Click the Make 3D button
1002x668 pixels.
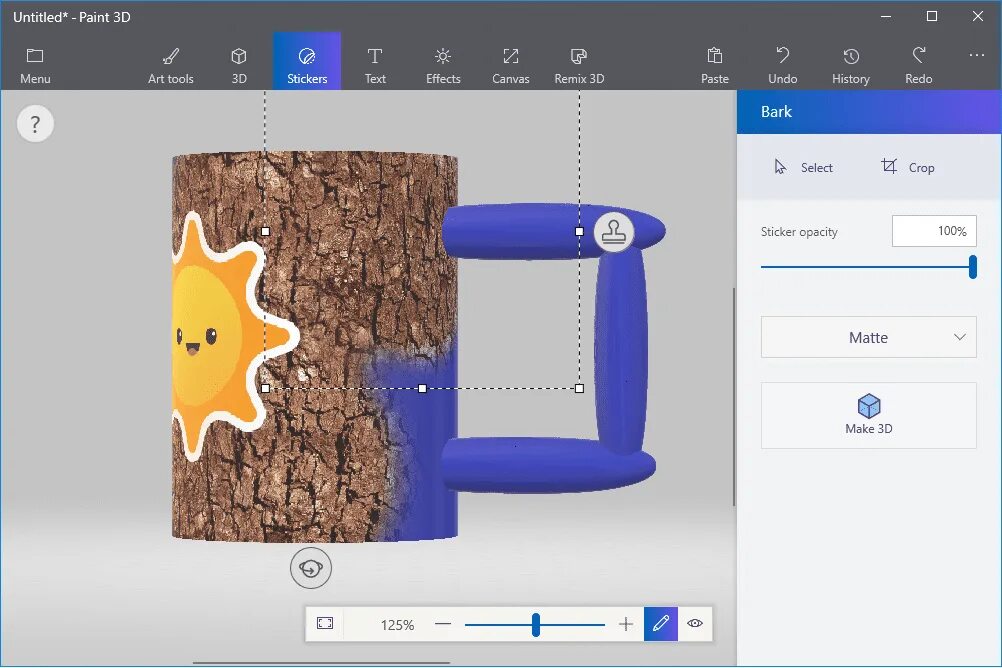(868, 416)
